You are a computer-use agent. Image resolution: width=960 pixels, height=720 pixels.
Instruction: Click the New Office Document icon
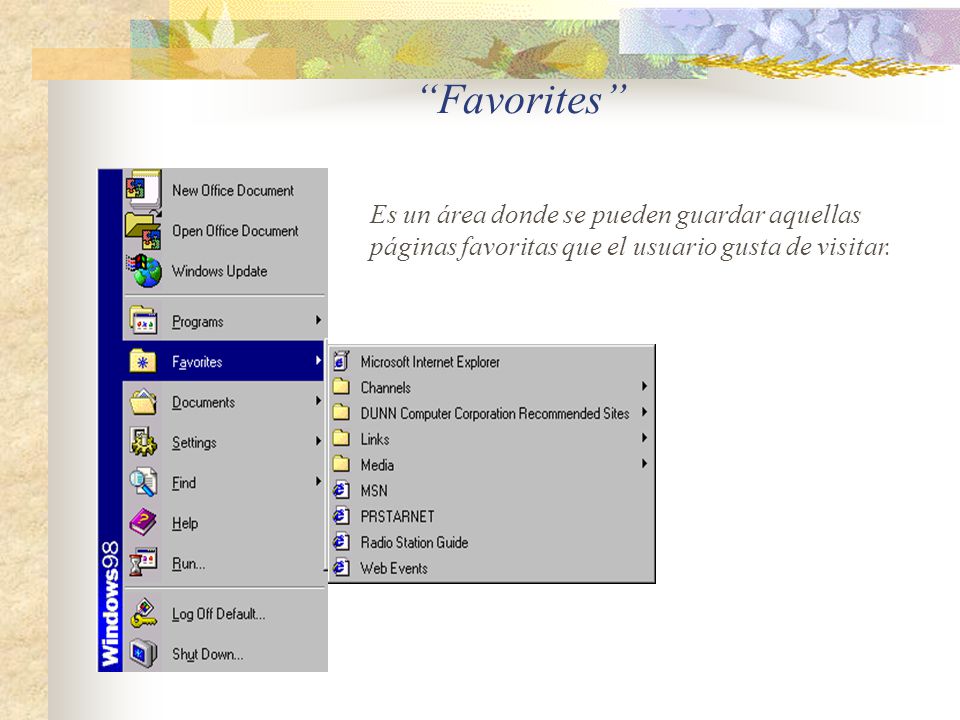click(144, 189)
